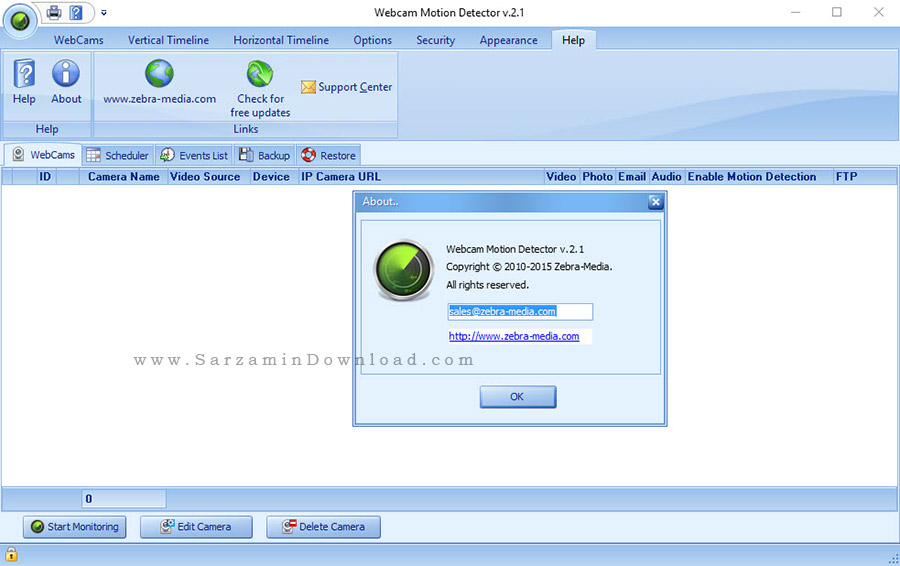Click the padlock icon in status bar
Image resolution: width=900 pixels, height=566 pixels.
[x=11, y=555]
